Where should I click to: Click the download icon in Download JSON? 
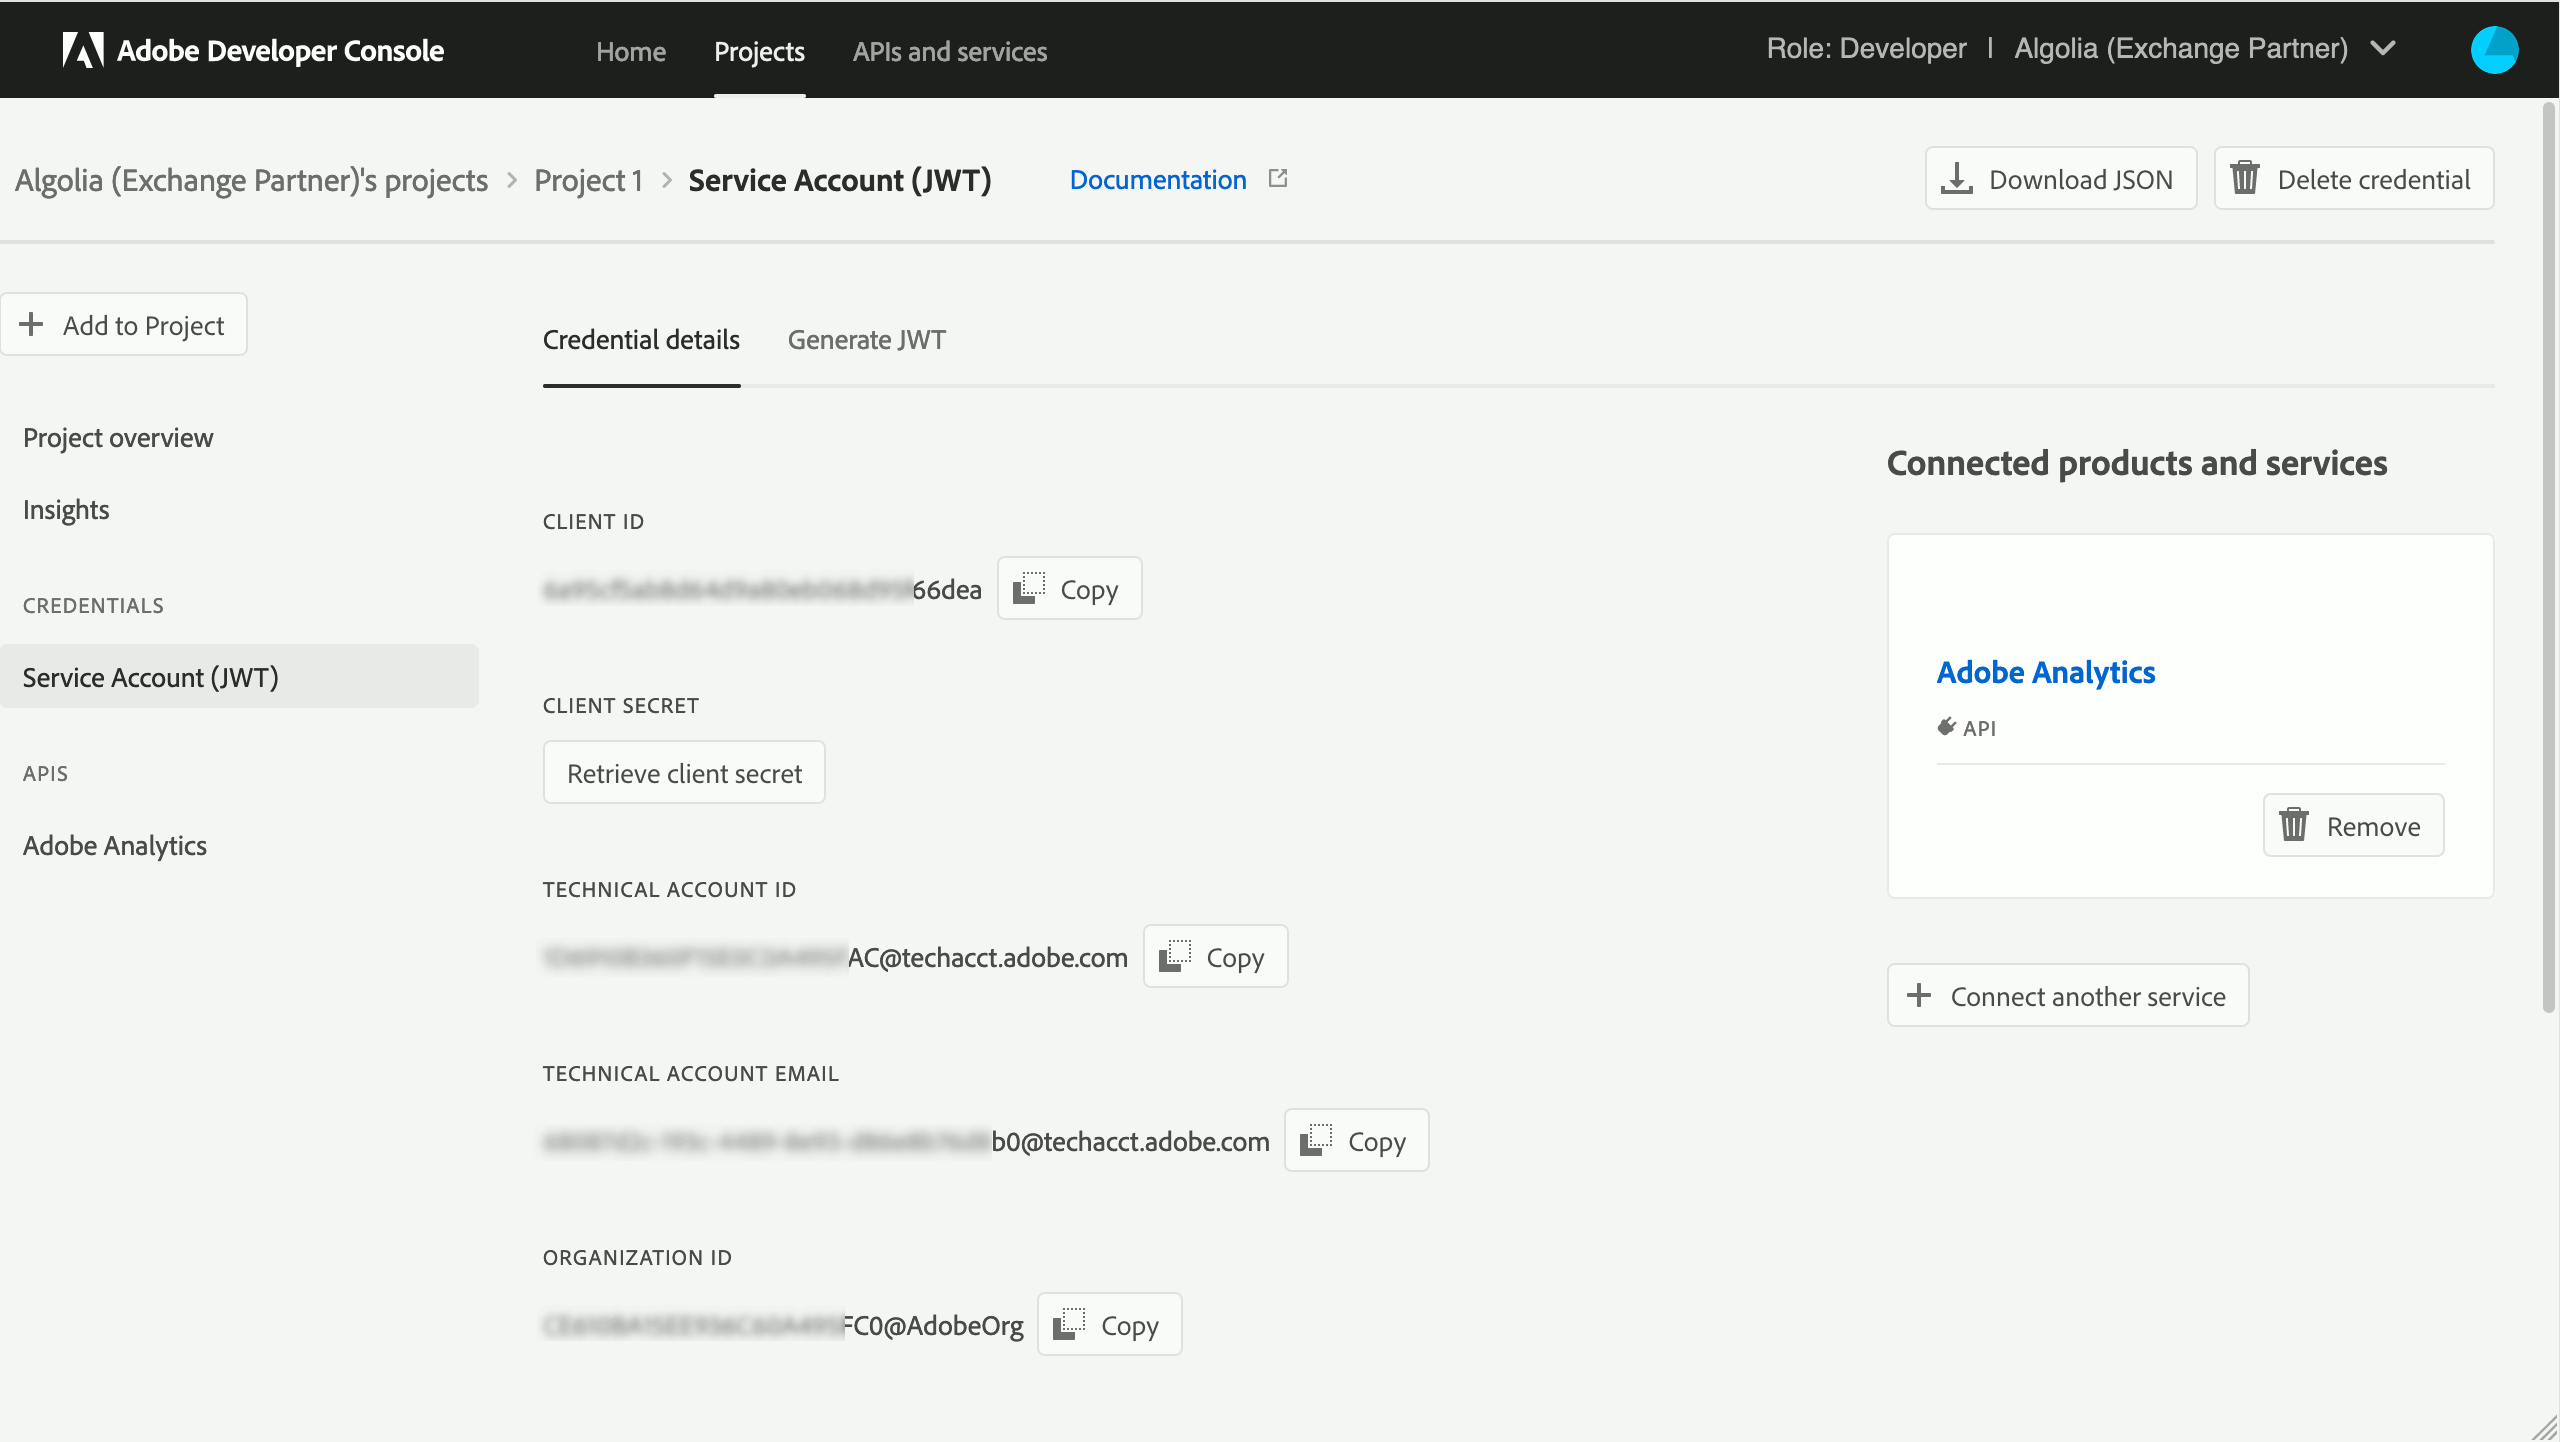tap(1956, 179)
